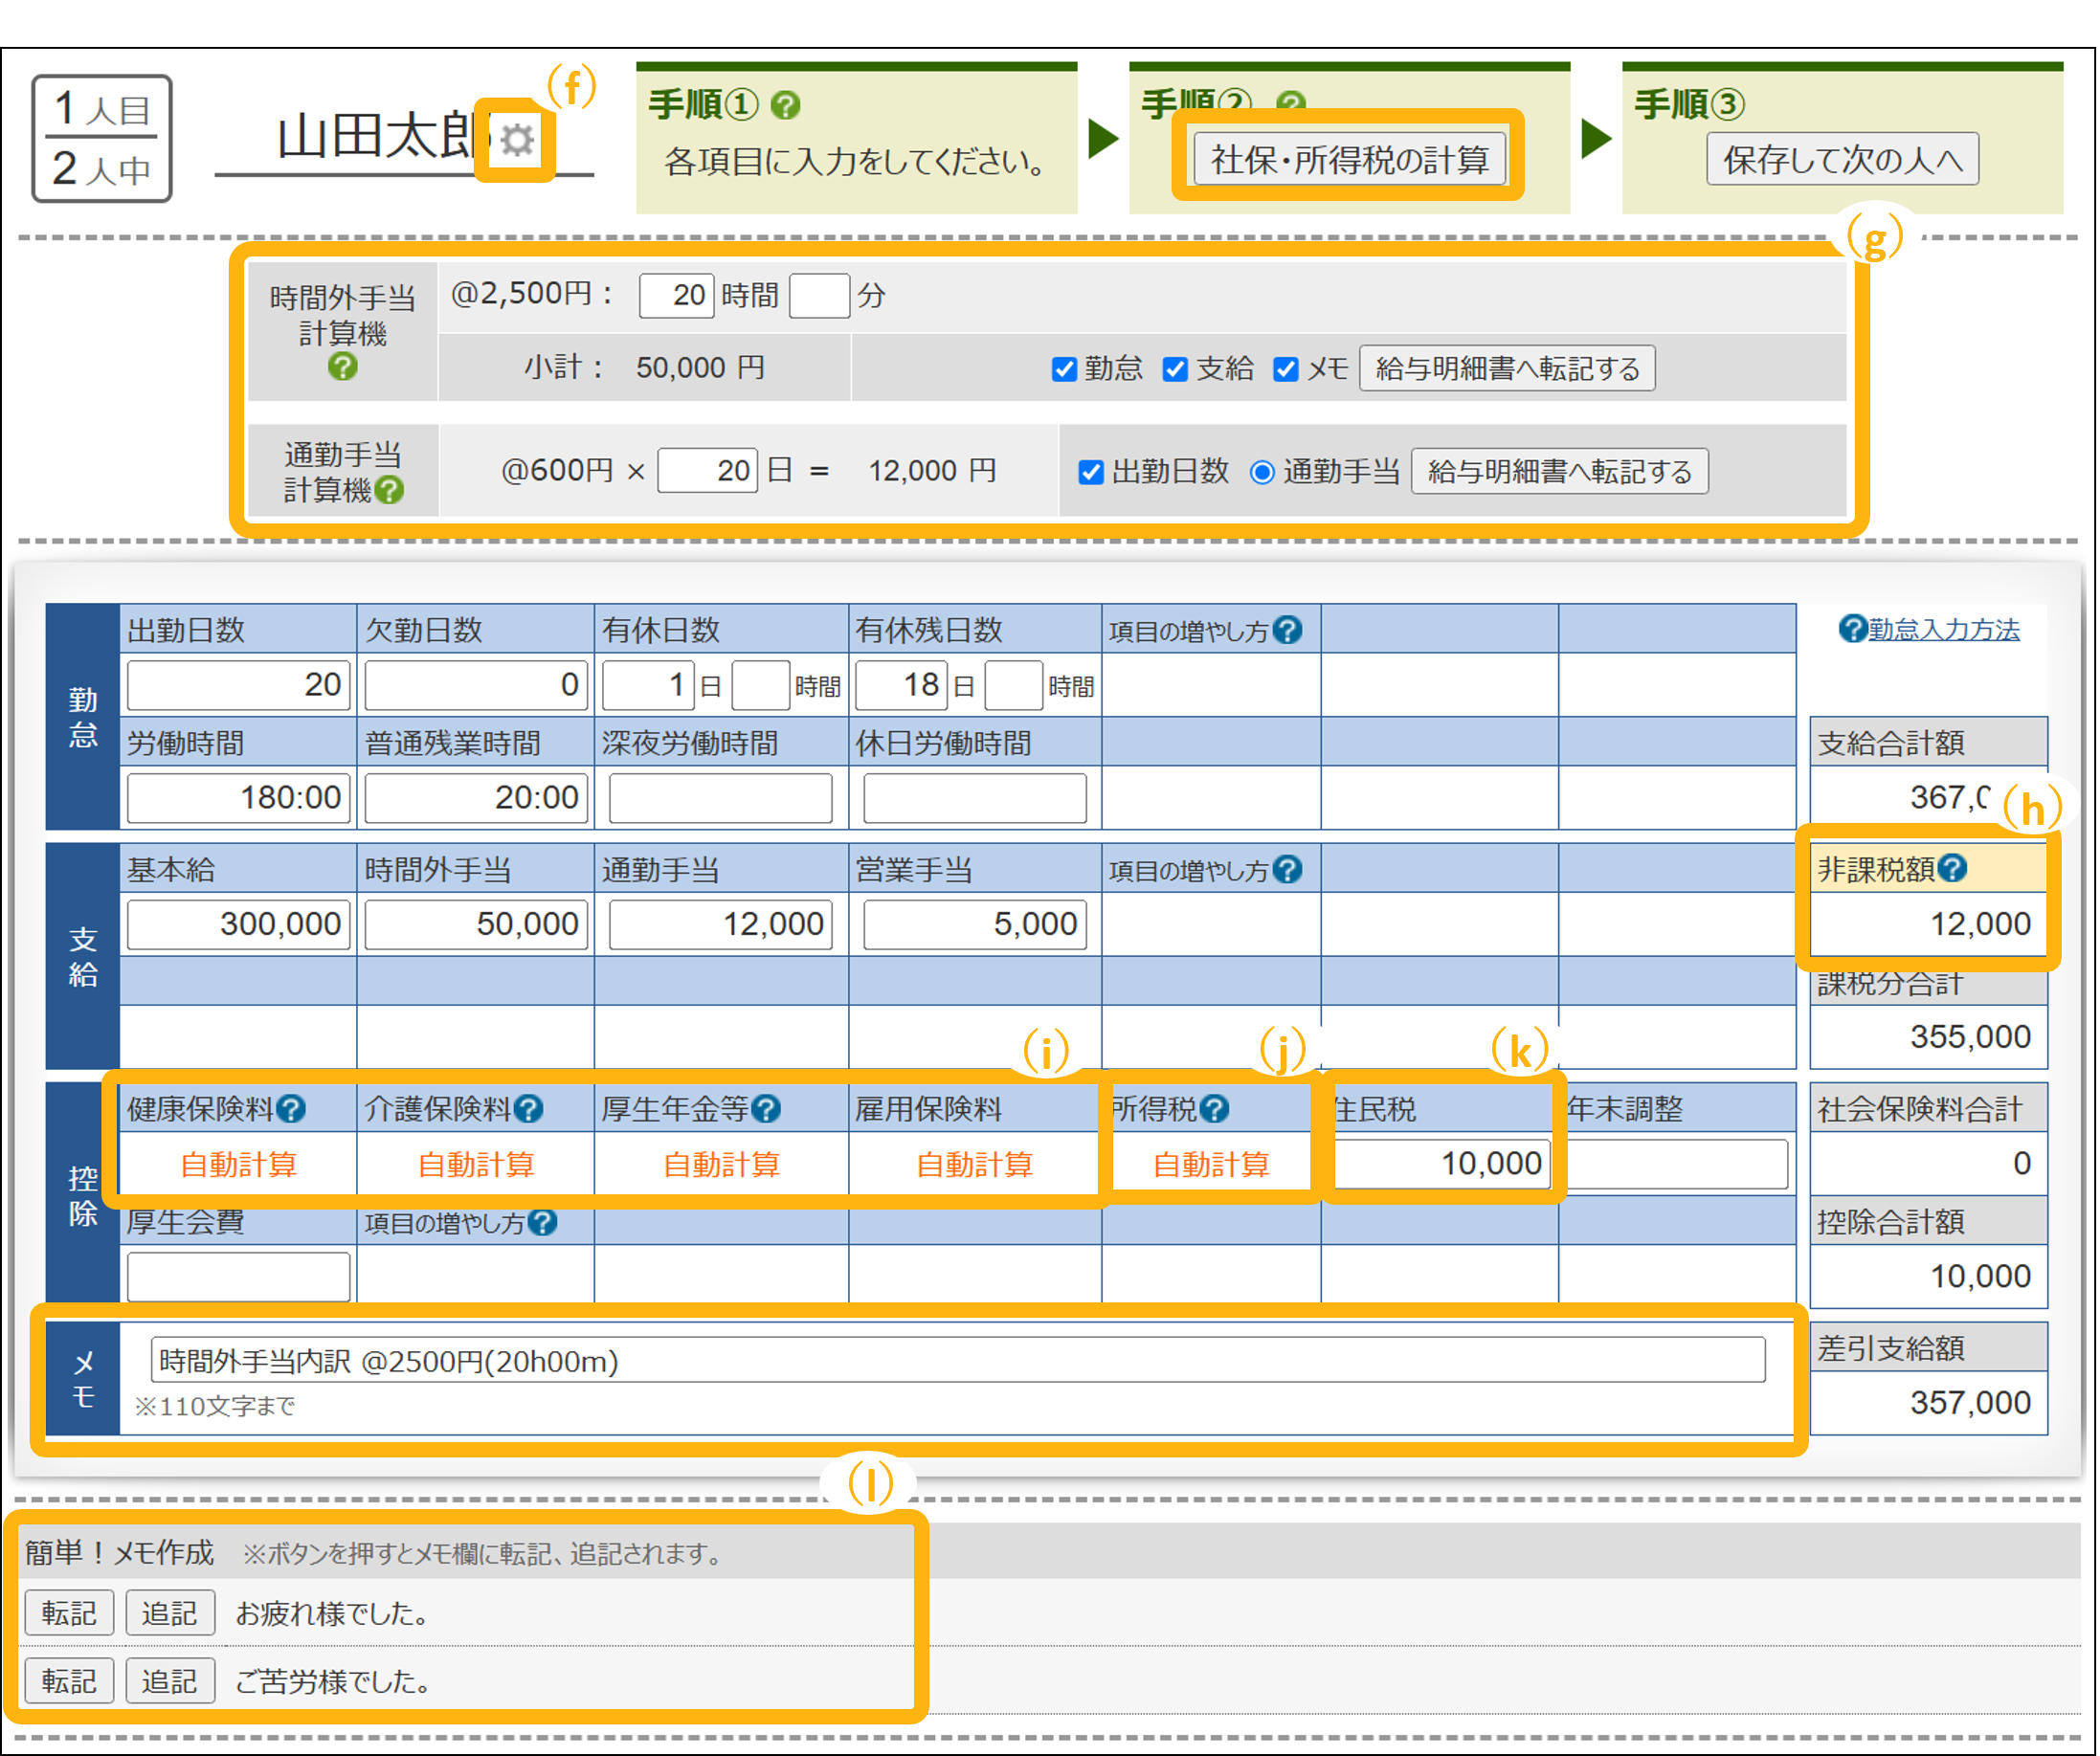
Task: Click the 社保・所得税の計算 button
Action: (1349, 159)
